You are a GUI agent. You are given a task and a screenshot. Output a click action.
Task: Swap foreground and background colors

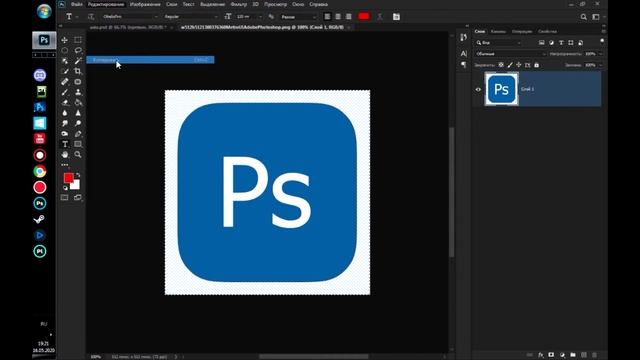click(x=78, y=175)
